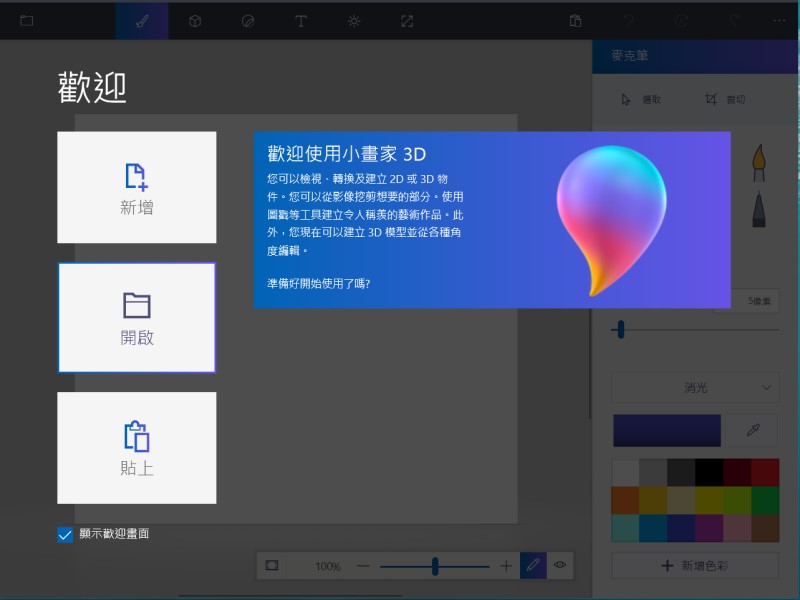800x600 pixels.
Task: Toggle the pencil 2D view button
Action: [x=533, y=565]
